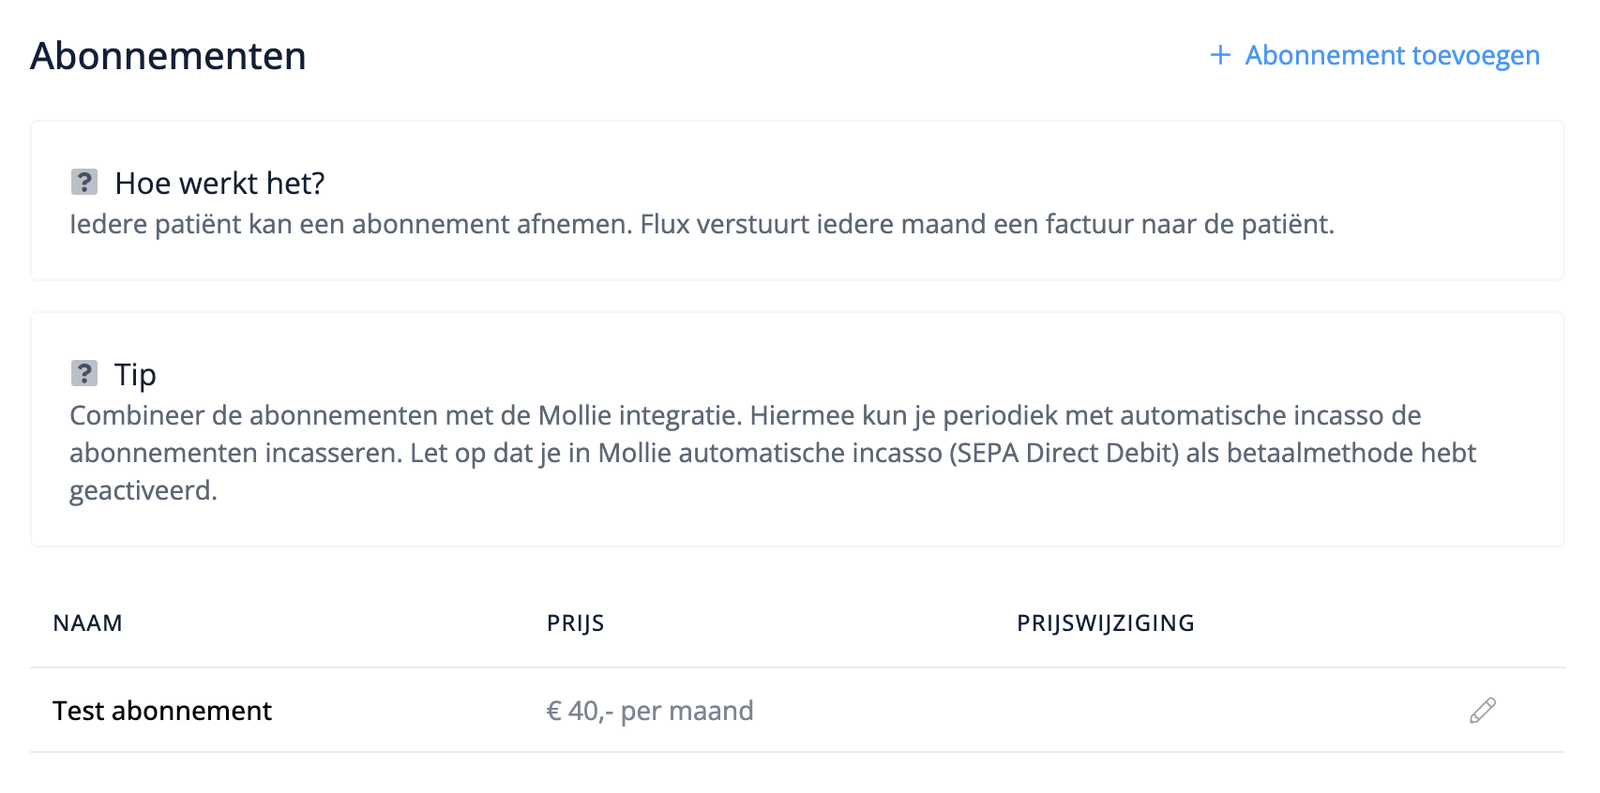Click the plus icon before 'Abonnement toevoegen'
Screen dimensions: 1600x793
(x=1219, y=56)
